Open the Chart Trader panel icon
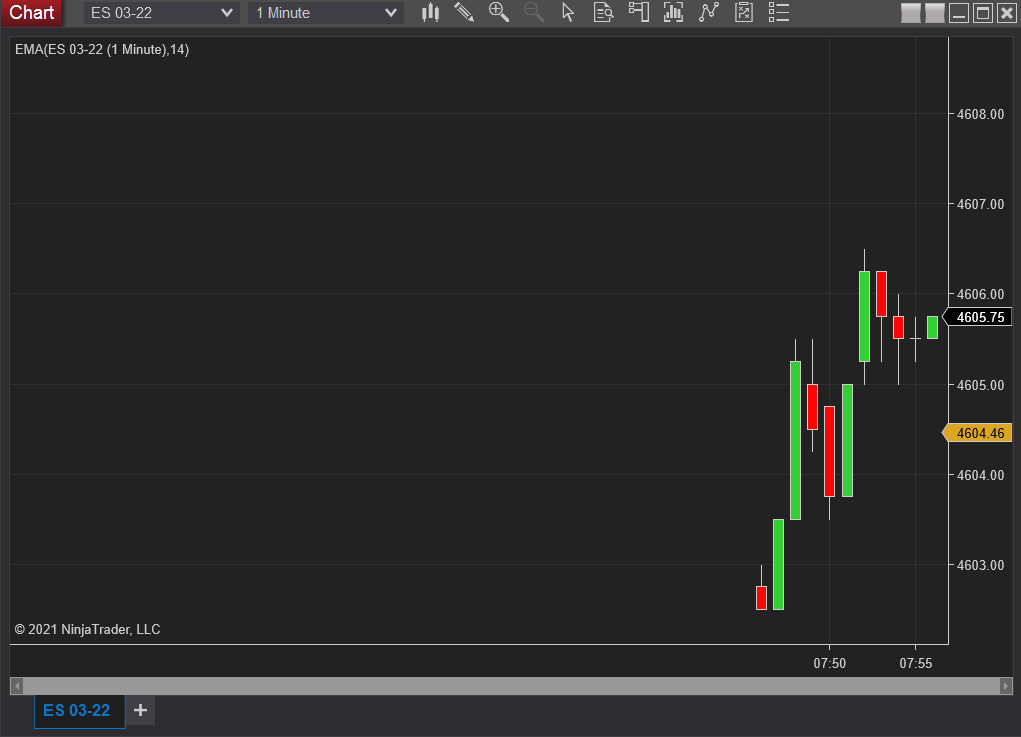Screen dimensions: 1021x737 point(639,12)
